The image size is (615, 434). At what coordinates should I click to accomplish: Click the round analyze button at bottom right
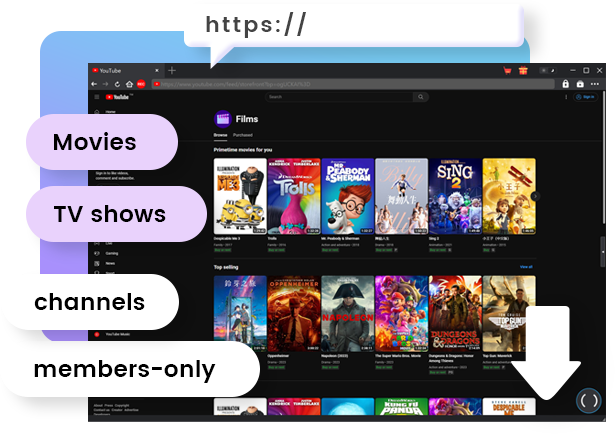[589, 401]
